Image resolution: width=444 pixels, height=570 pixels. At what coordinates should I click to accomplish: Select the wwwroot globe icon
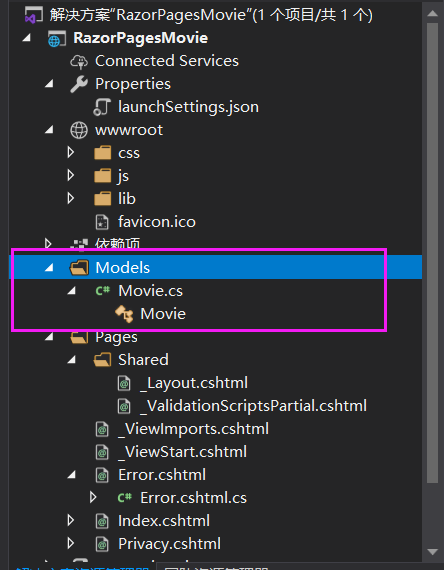79,130
